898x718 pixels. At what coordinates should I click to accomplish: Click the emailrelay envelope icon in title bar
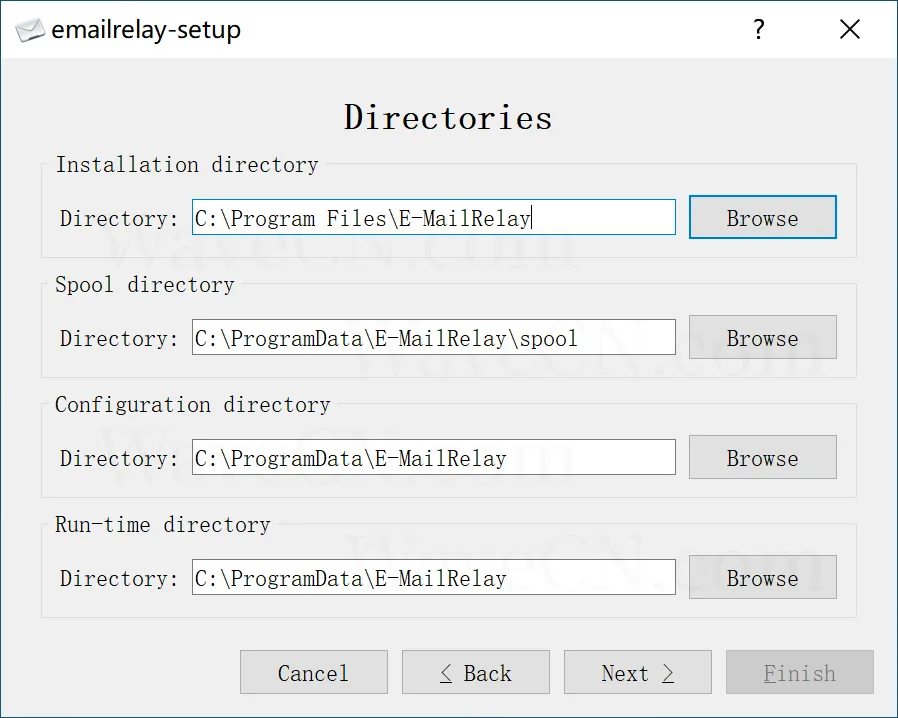(30, 30)
